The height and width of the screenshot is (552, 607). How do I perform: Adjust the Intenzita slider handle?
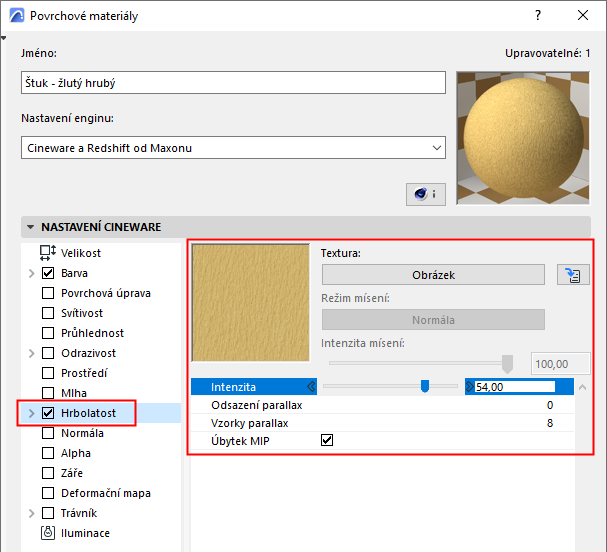pyautogui.click(x=425, y=386)
